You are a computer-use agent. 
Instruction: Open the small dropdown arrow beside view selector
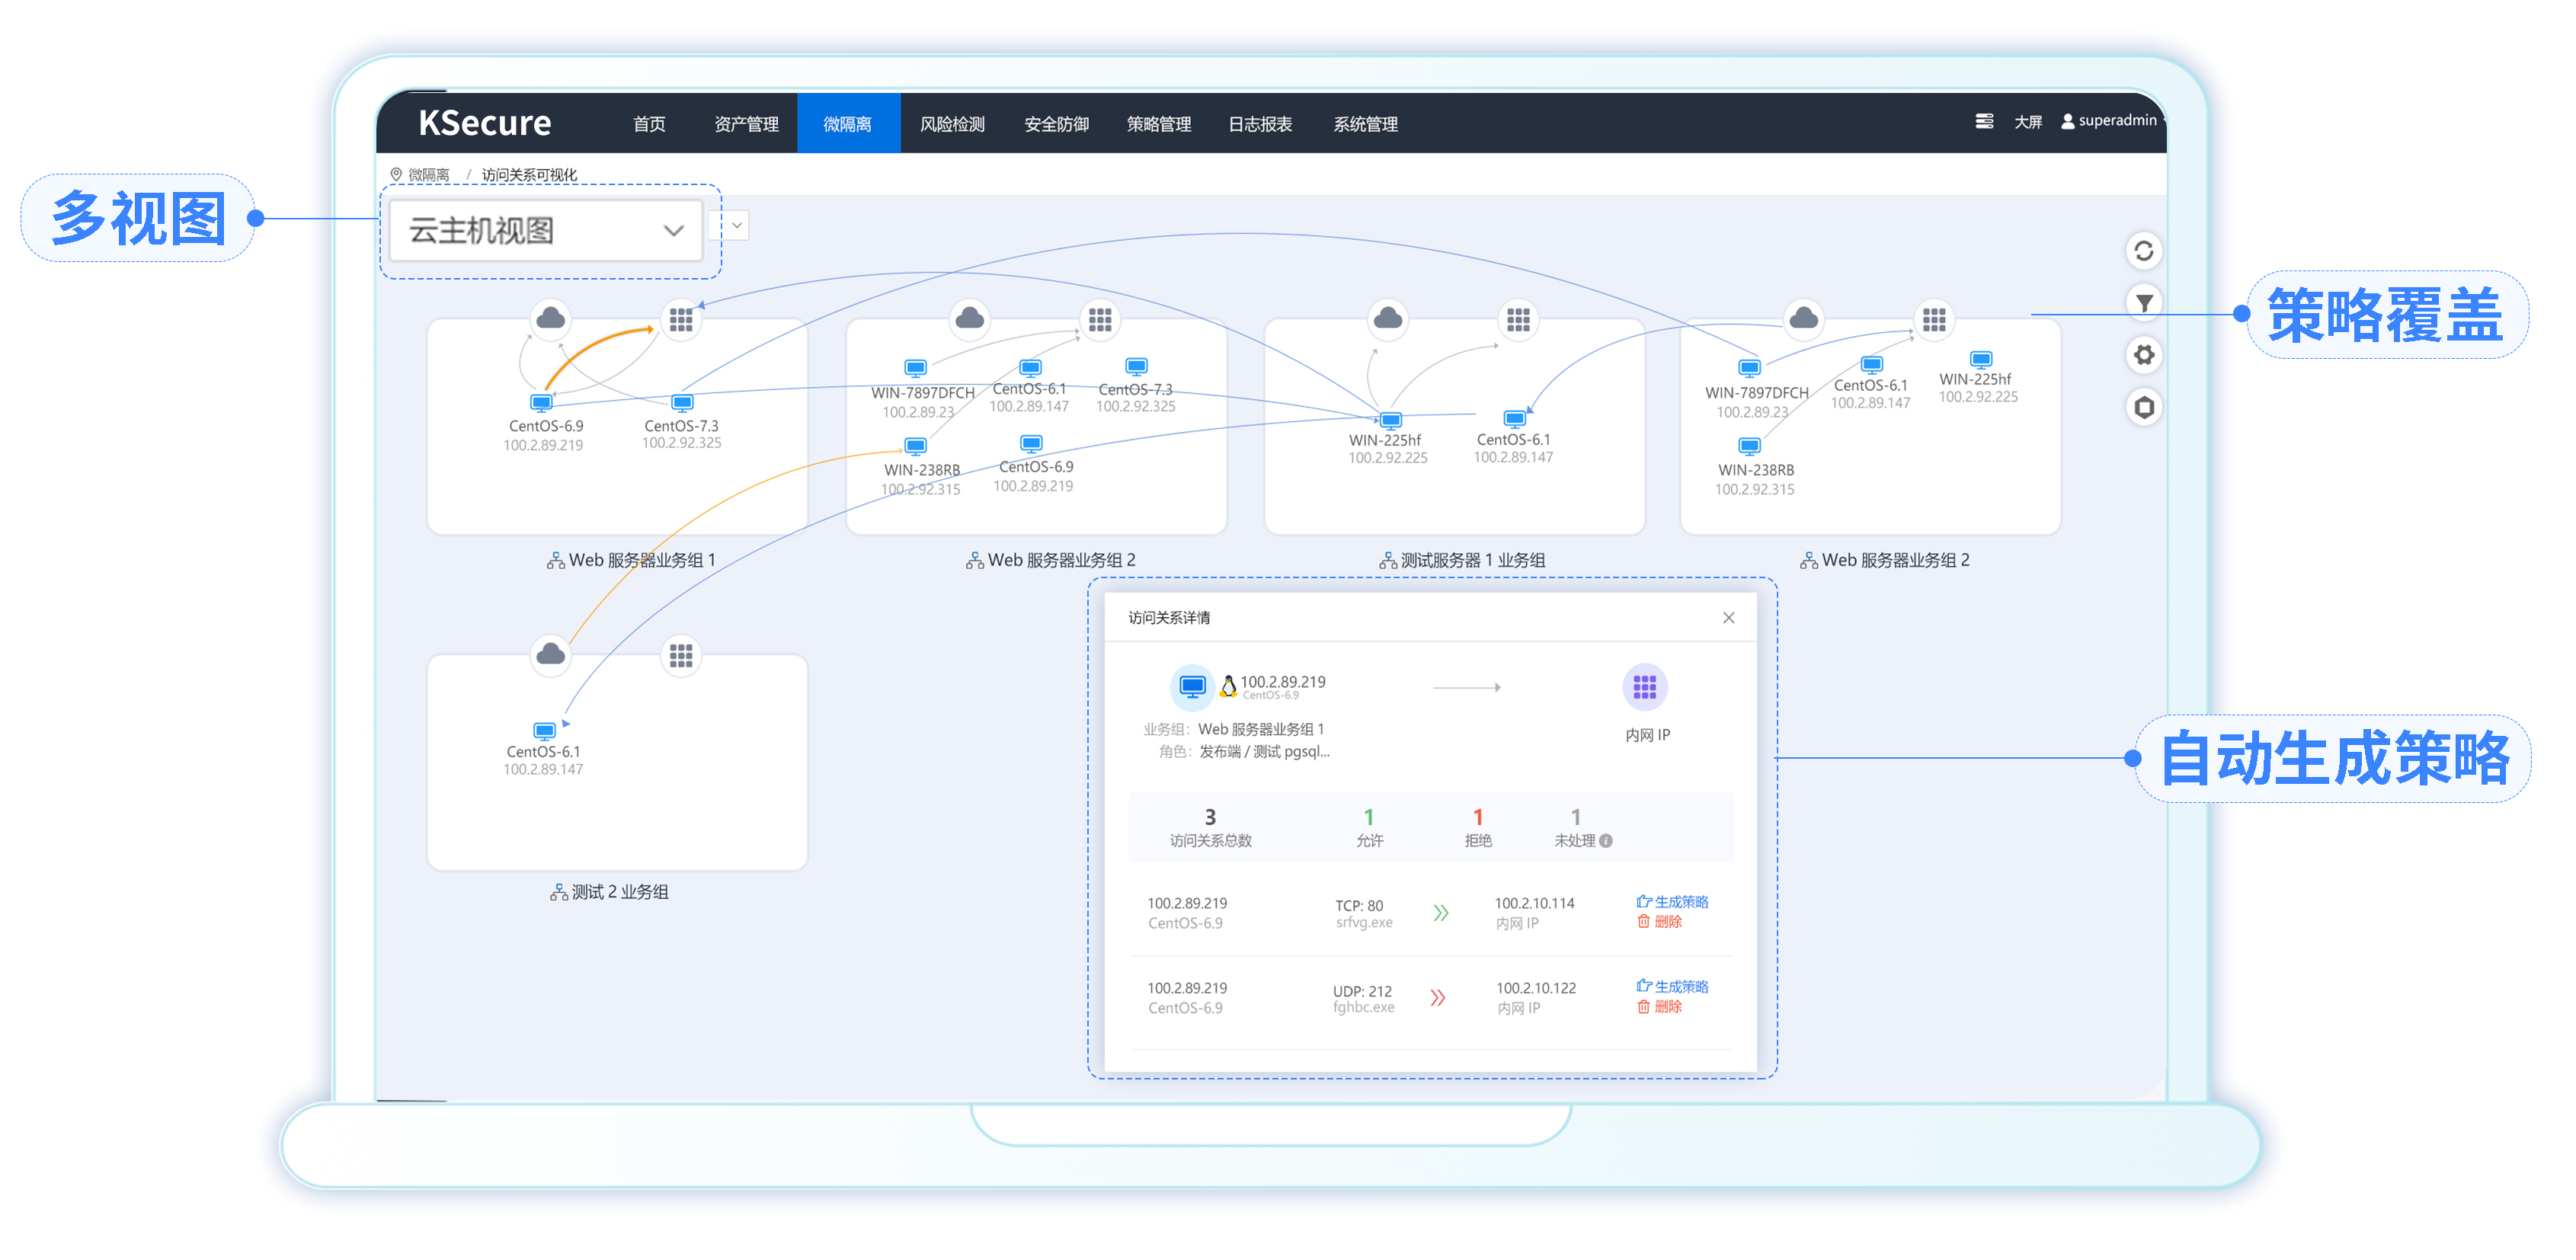pyautogui.click(x=737, y=225)
